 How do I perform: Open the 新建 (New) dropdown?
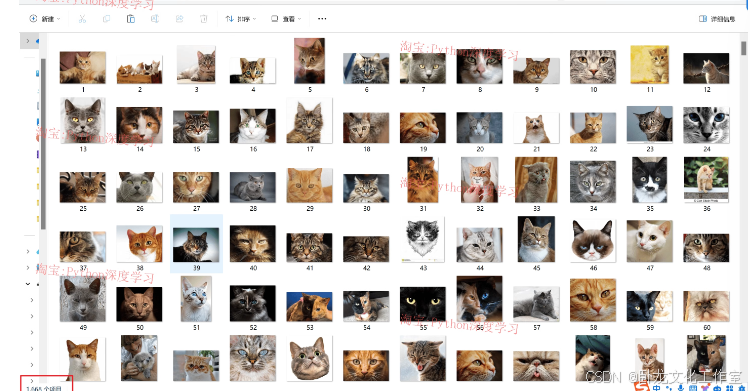point(45,19)
